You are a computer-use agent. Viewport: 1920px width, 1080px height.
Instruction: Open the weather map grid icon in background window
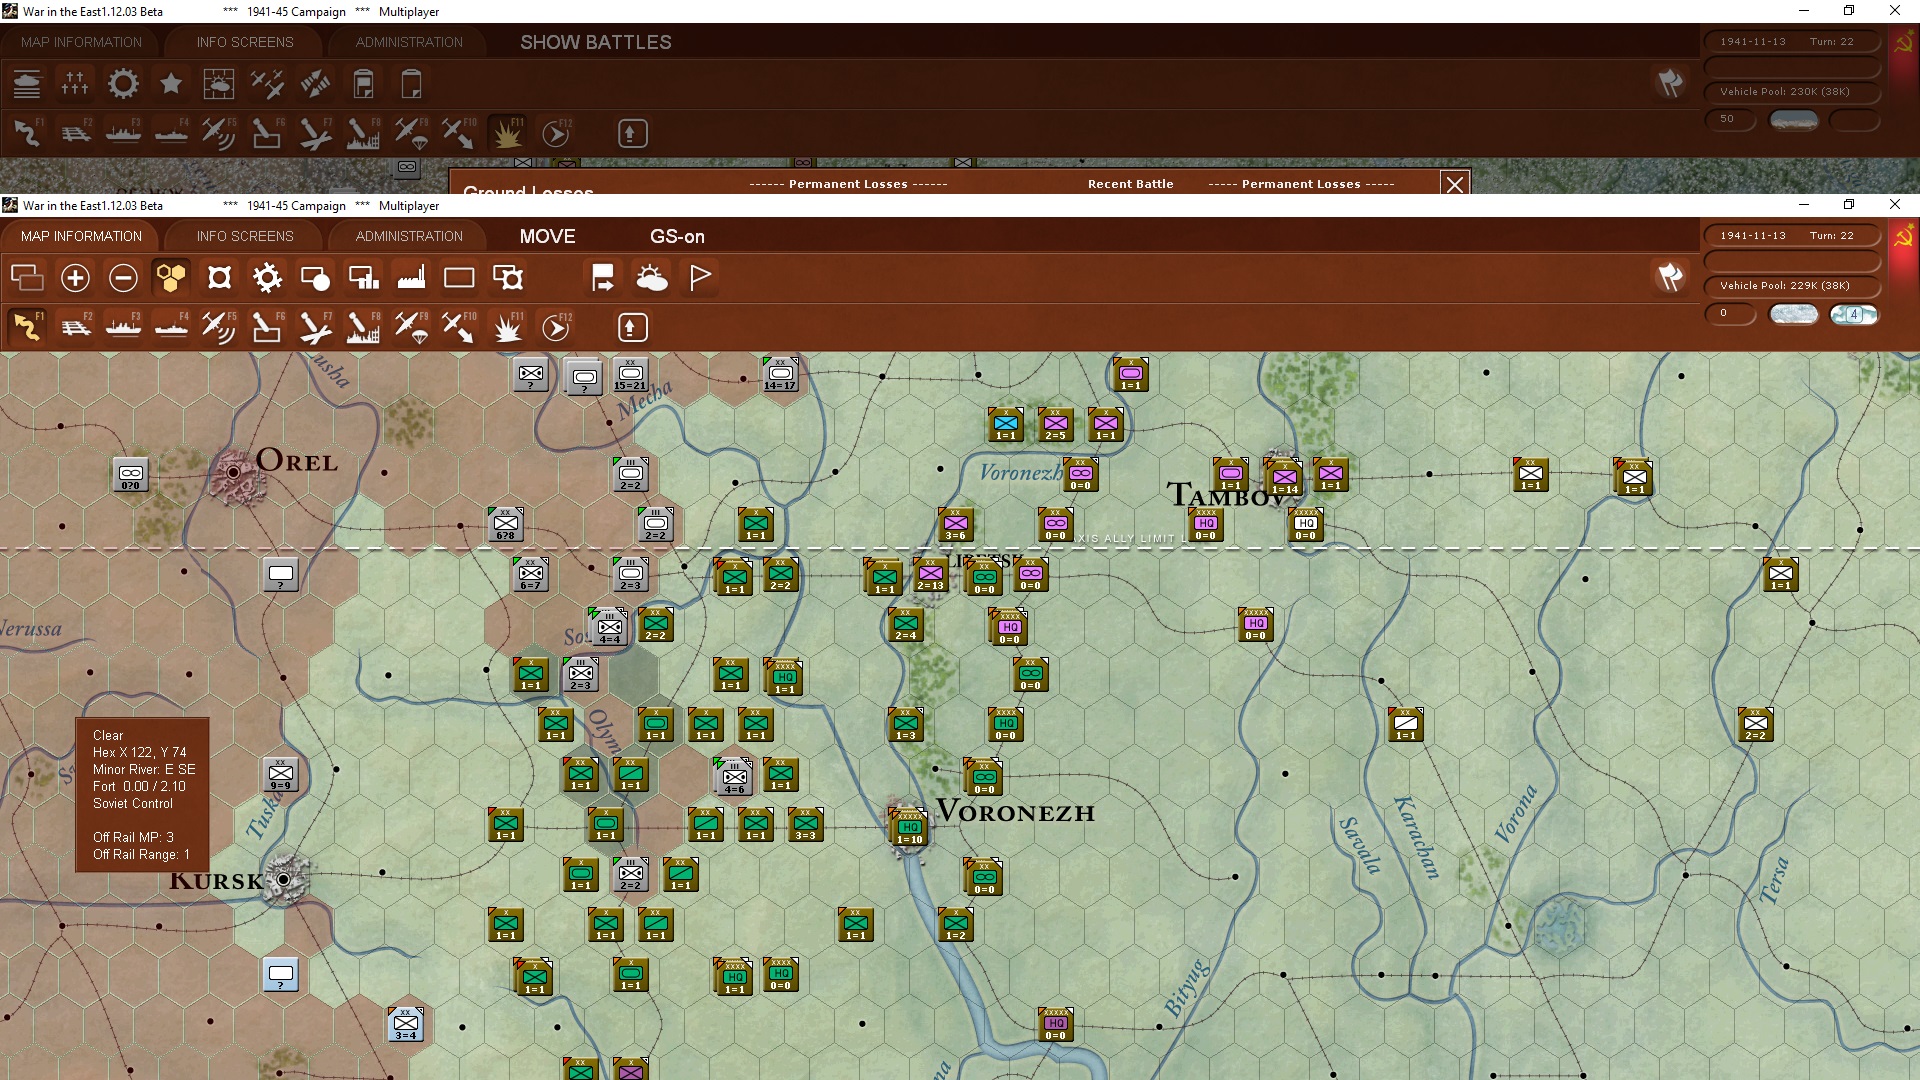219,84
